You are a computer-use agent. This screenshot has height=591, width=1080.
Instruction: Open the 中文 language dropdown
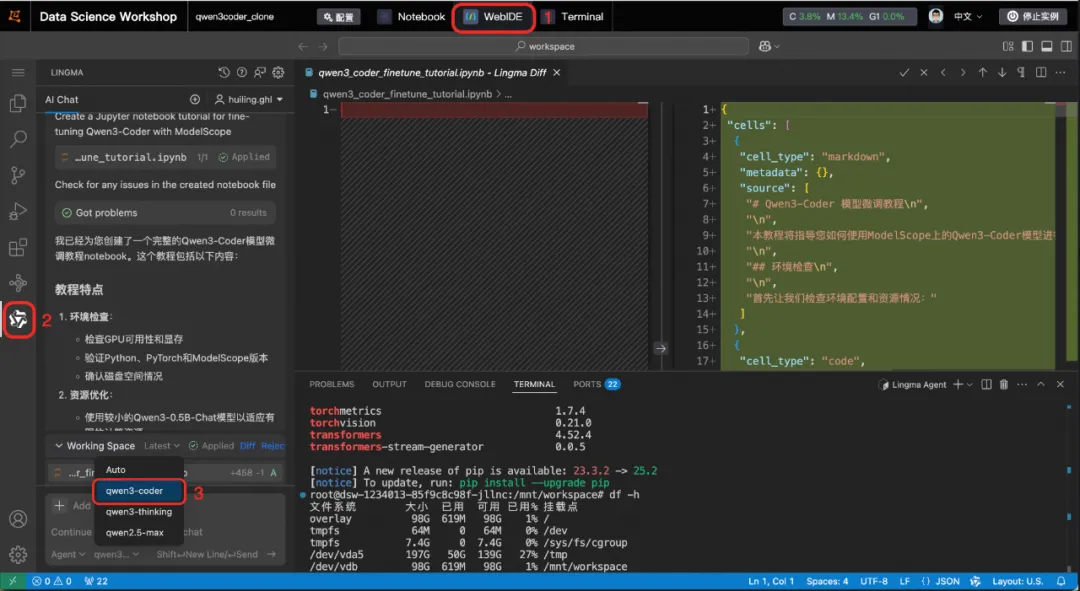(968, 17)
